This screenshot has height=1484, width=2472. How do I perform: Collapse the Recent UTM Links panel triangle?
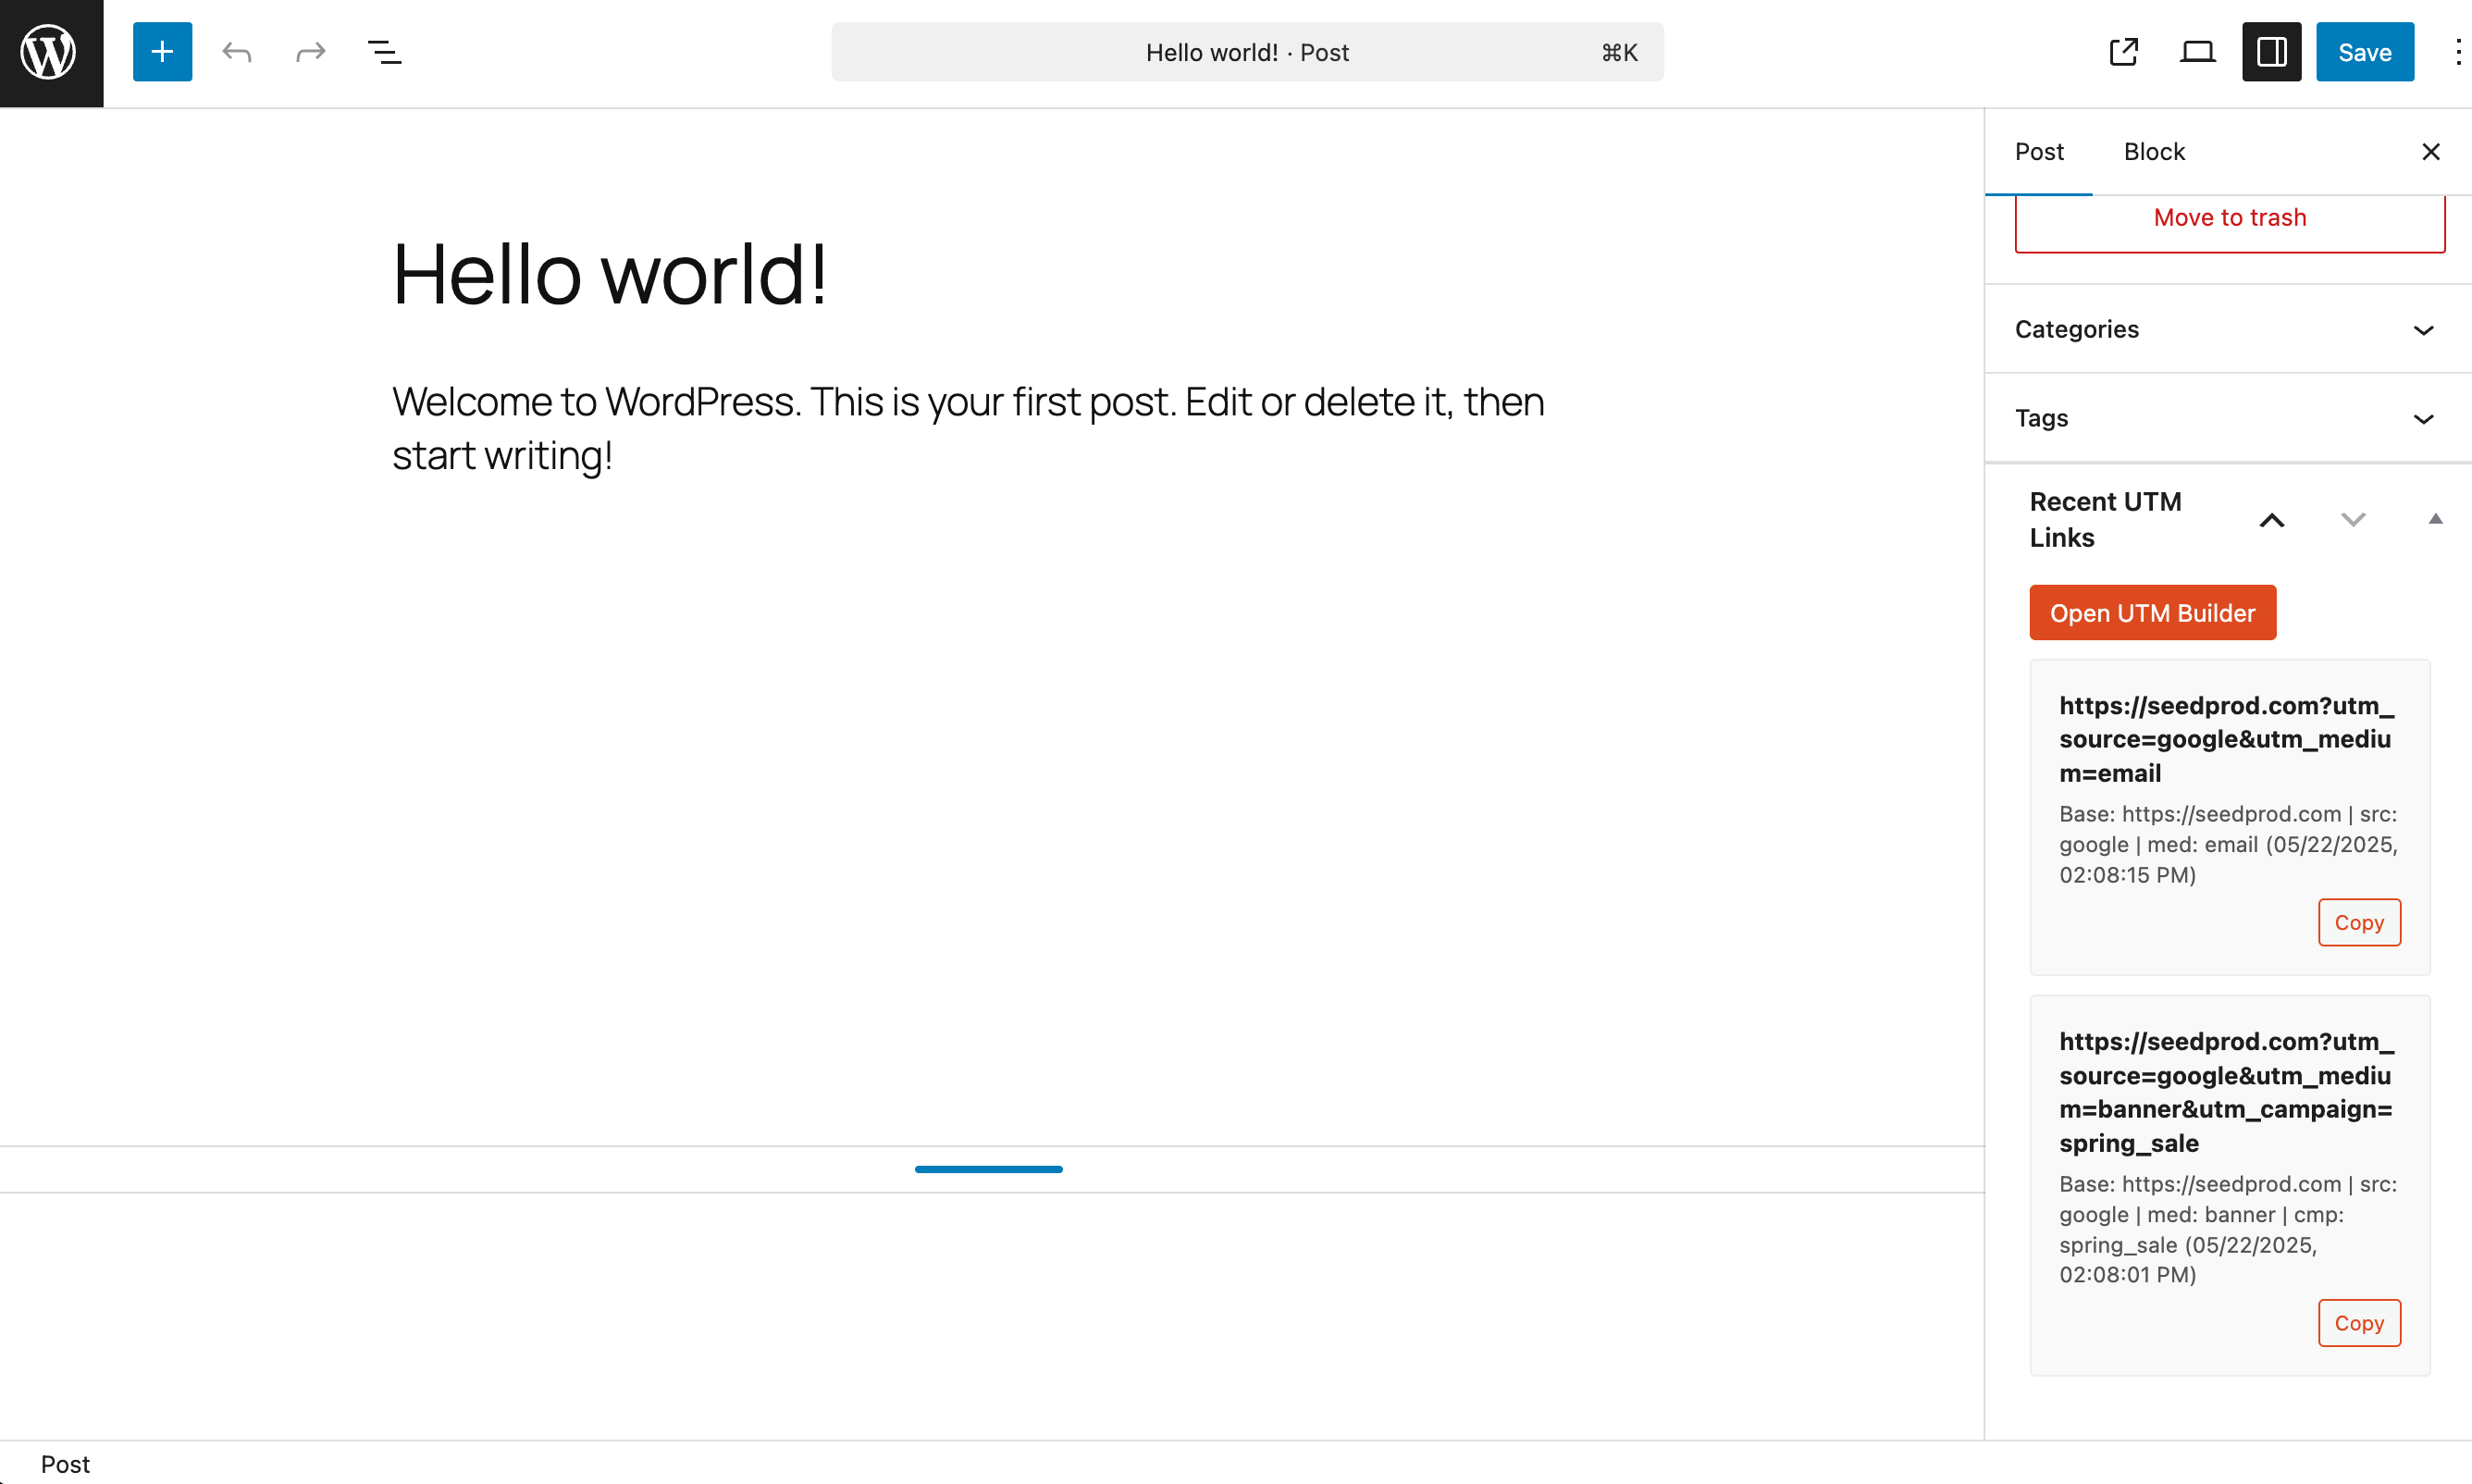[2435, 519]
